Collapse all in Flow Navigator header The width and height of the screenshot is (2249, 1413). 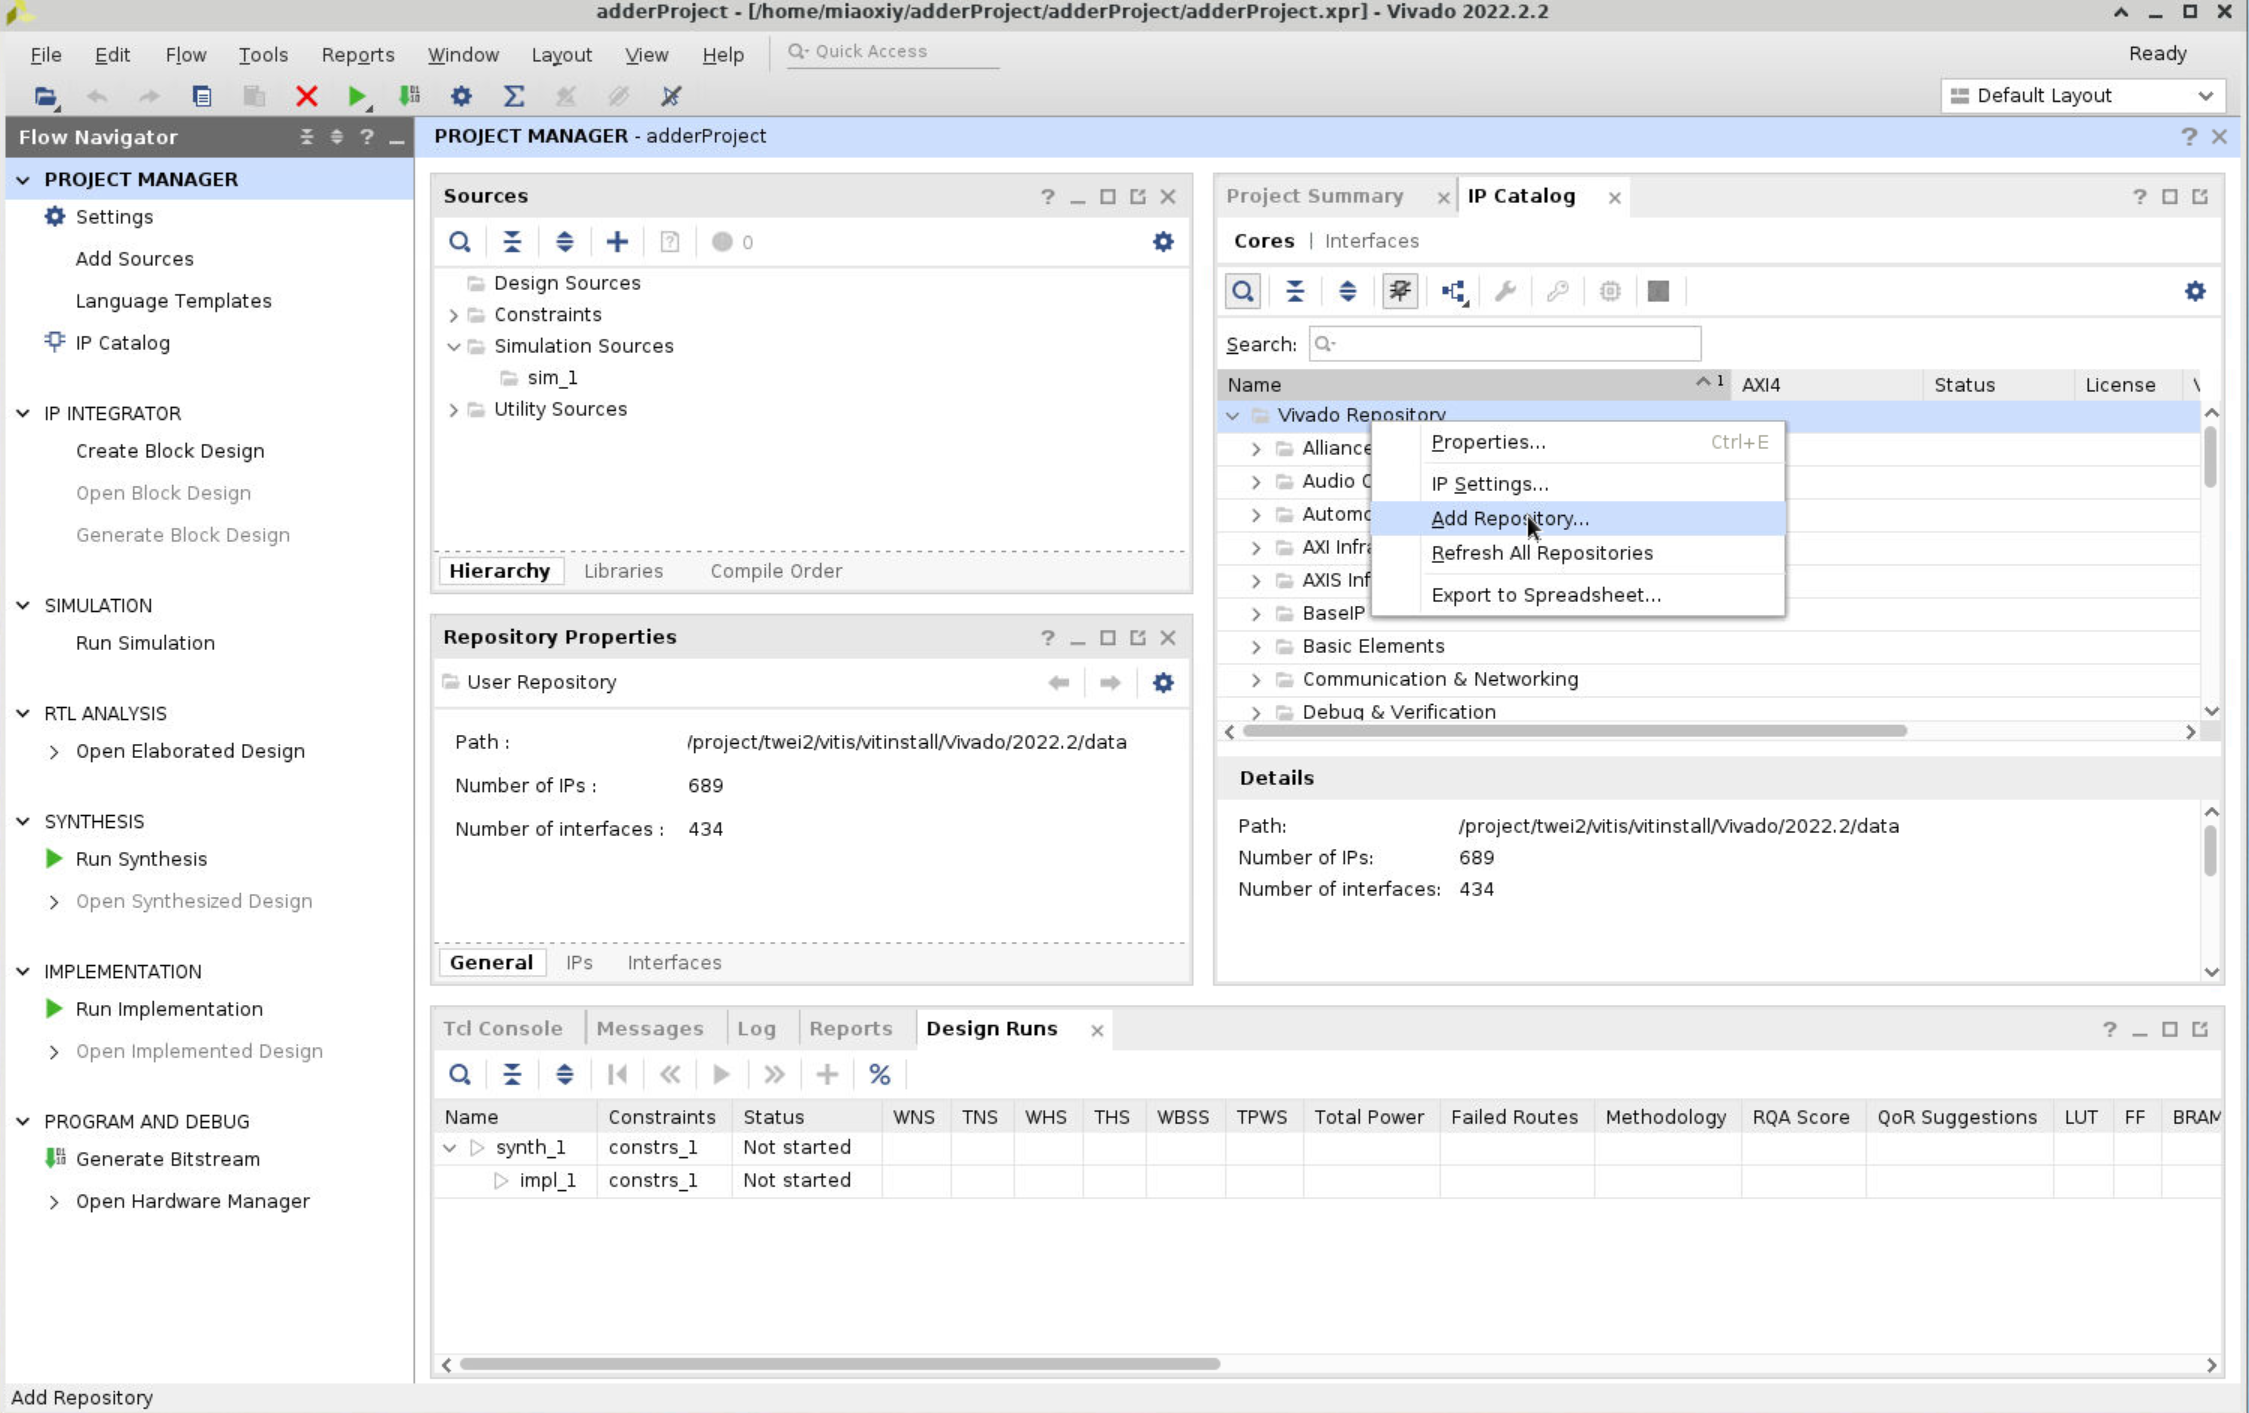tap(307, 137)
